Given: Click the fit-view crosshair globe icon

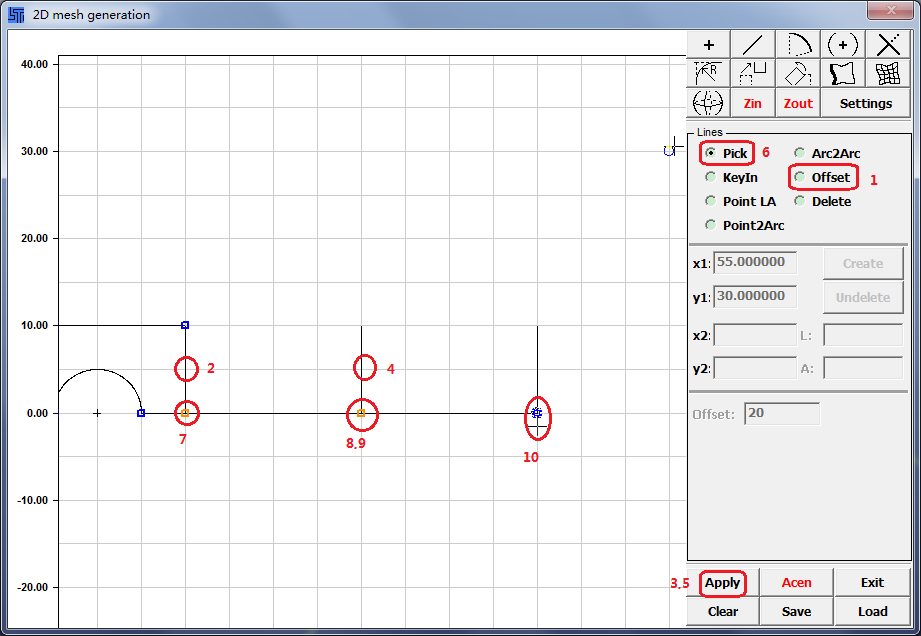Looking at the screenshot, I should pos(708,103).
